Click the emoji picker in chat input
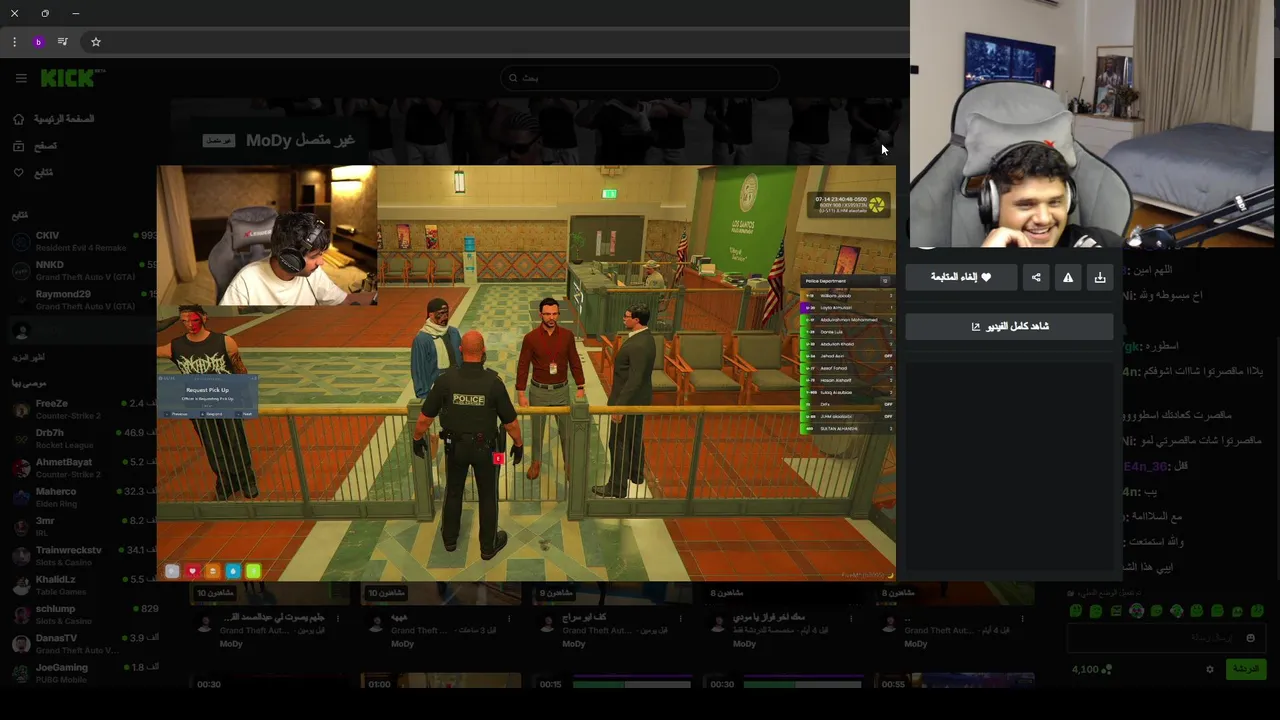This screenshot has height=720, width=1280. (1250, 638)
